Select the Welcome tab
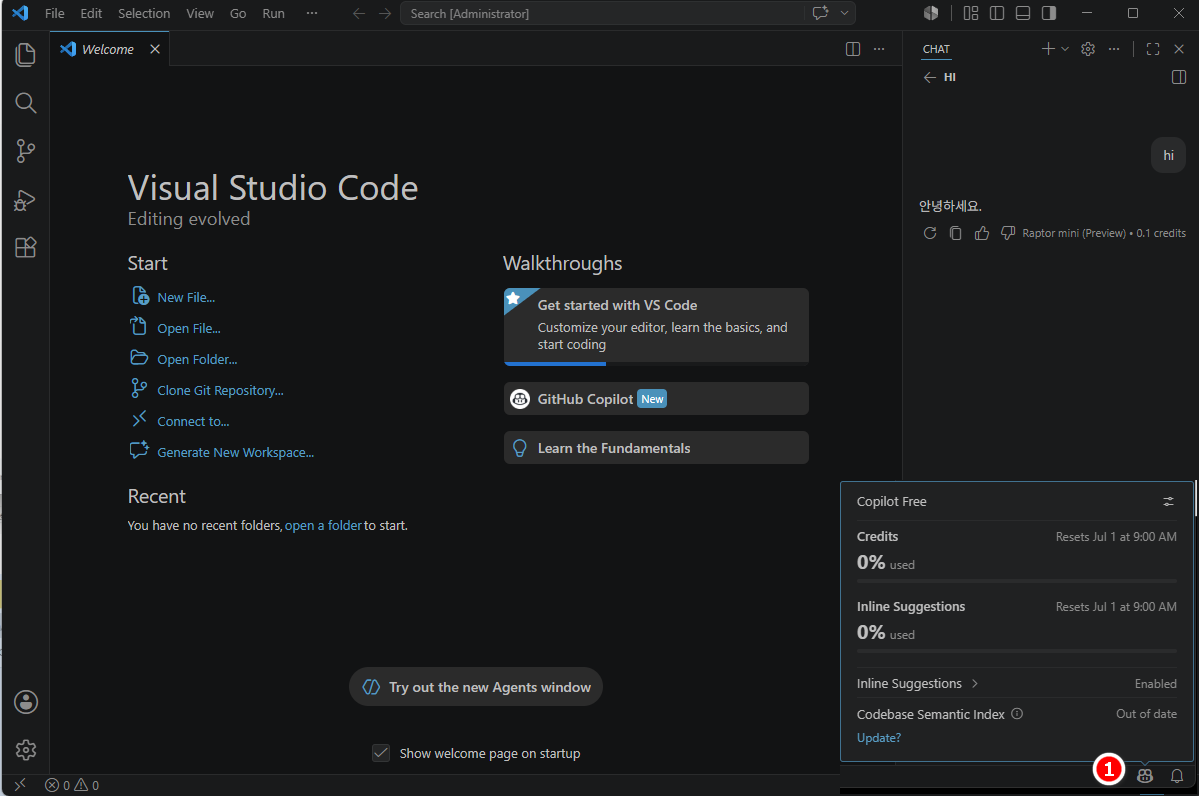Viewport: 1199px width, 796px height. [109, 49]
